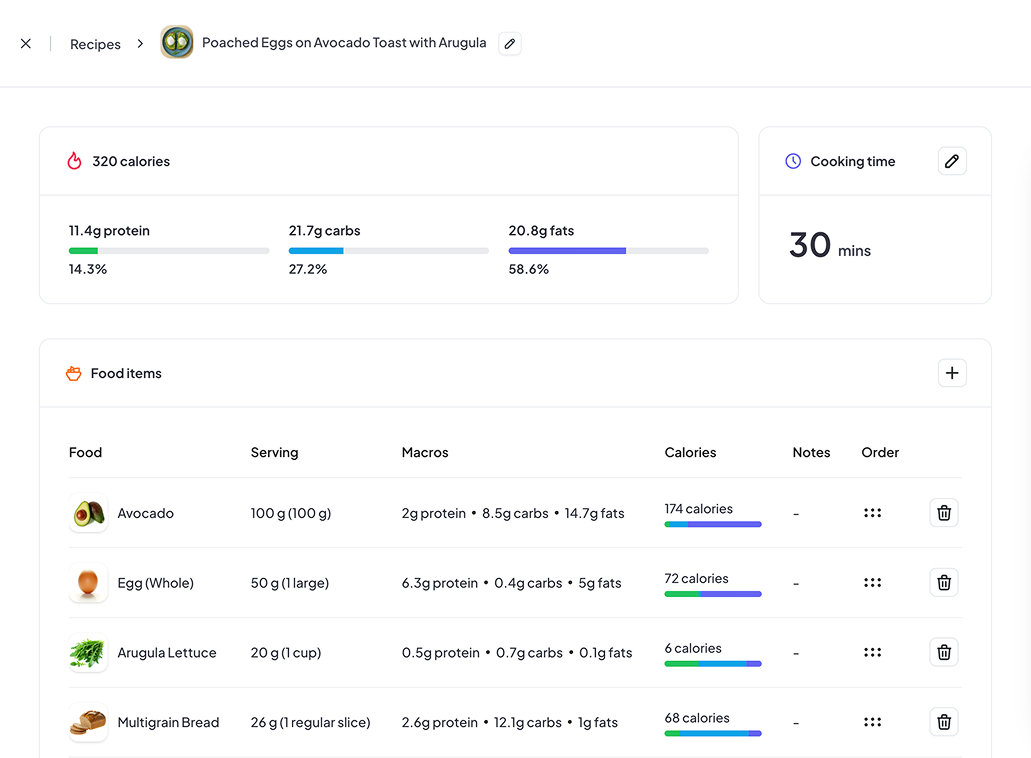Viewport: 1031px width, 758px height.
Task: Click the Avocado food thumbnail
Action: (x=88, y=513)
